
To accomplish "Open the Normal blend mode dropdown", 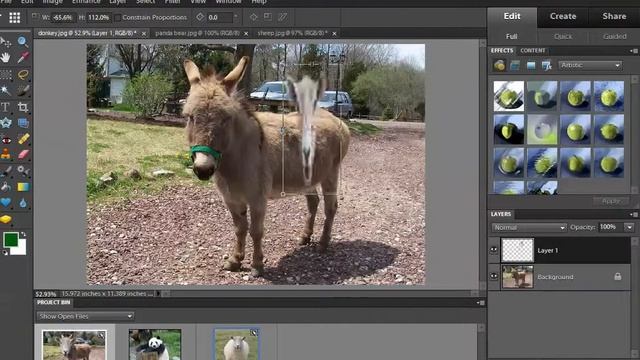I will [529, 227].
